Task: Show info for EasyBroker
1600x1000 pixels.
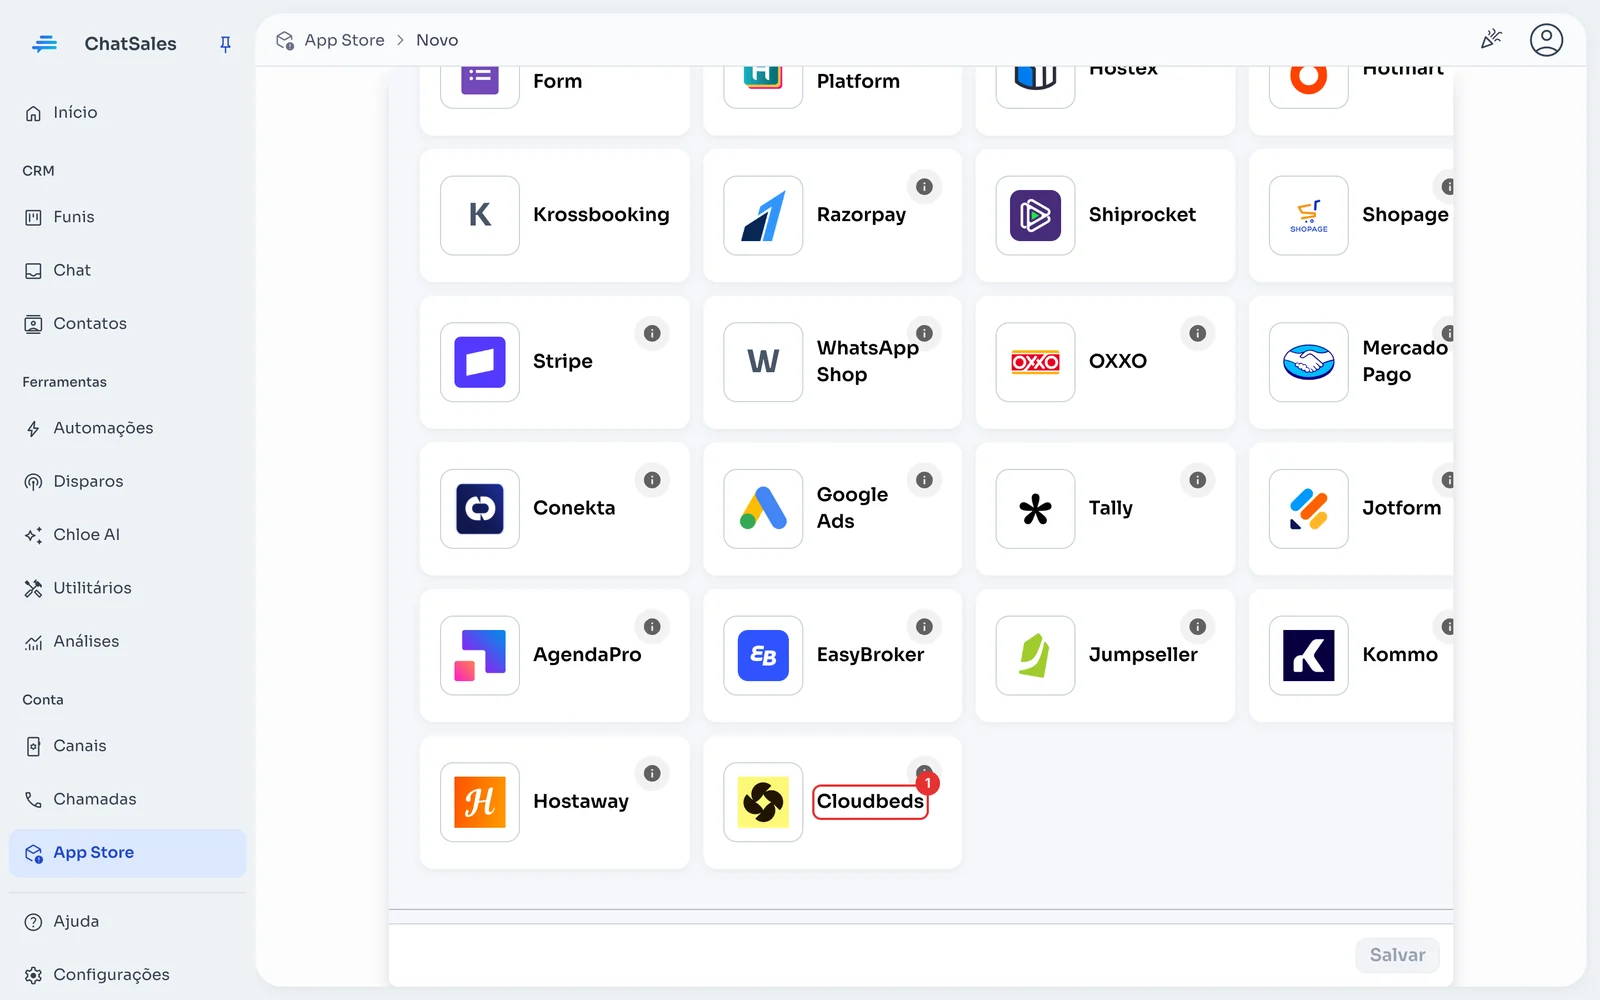Action: [x=924, y=627]
